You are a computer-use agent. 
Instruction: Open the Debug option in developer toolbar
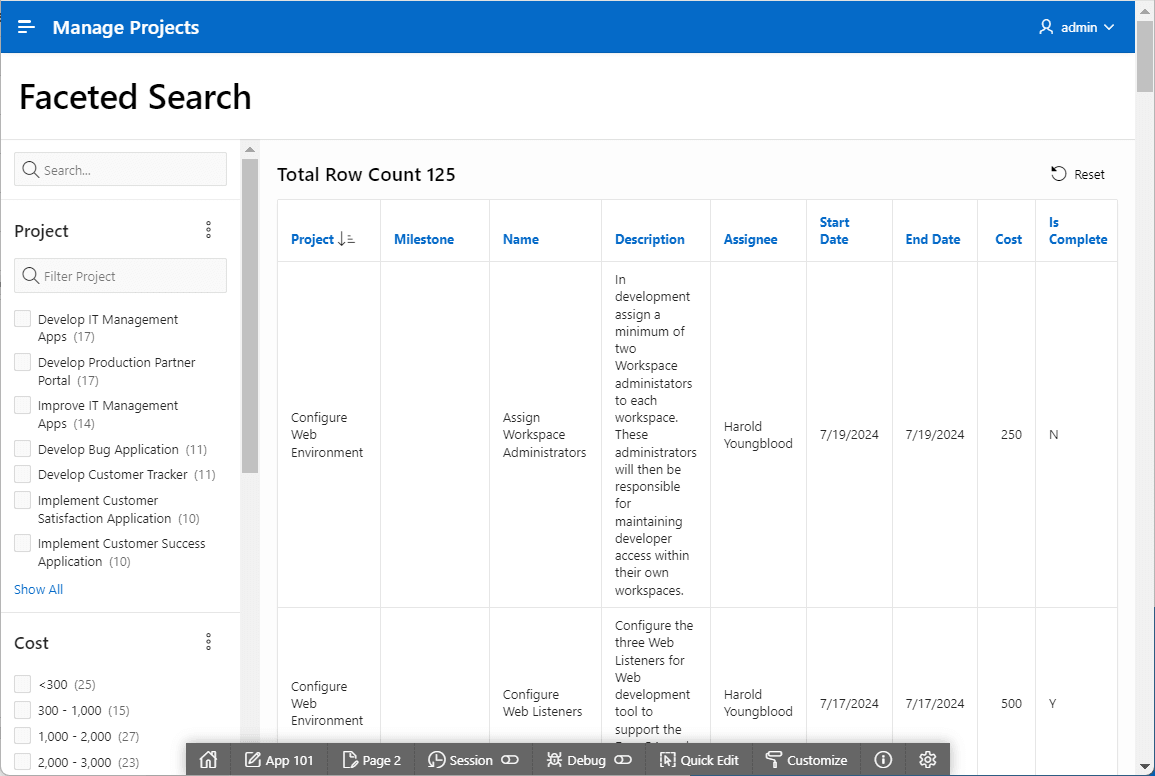coord(575,760)
